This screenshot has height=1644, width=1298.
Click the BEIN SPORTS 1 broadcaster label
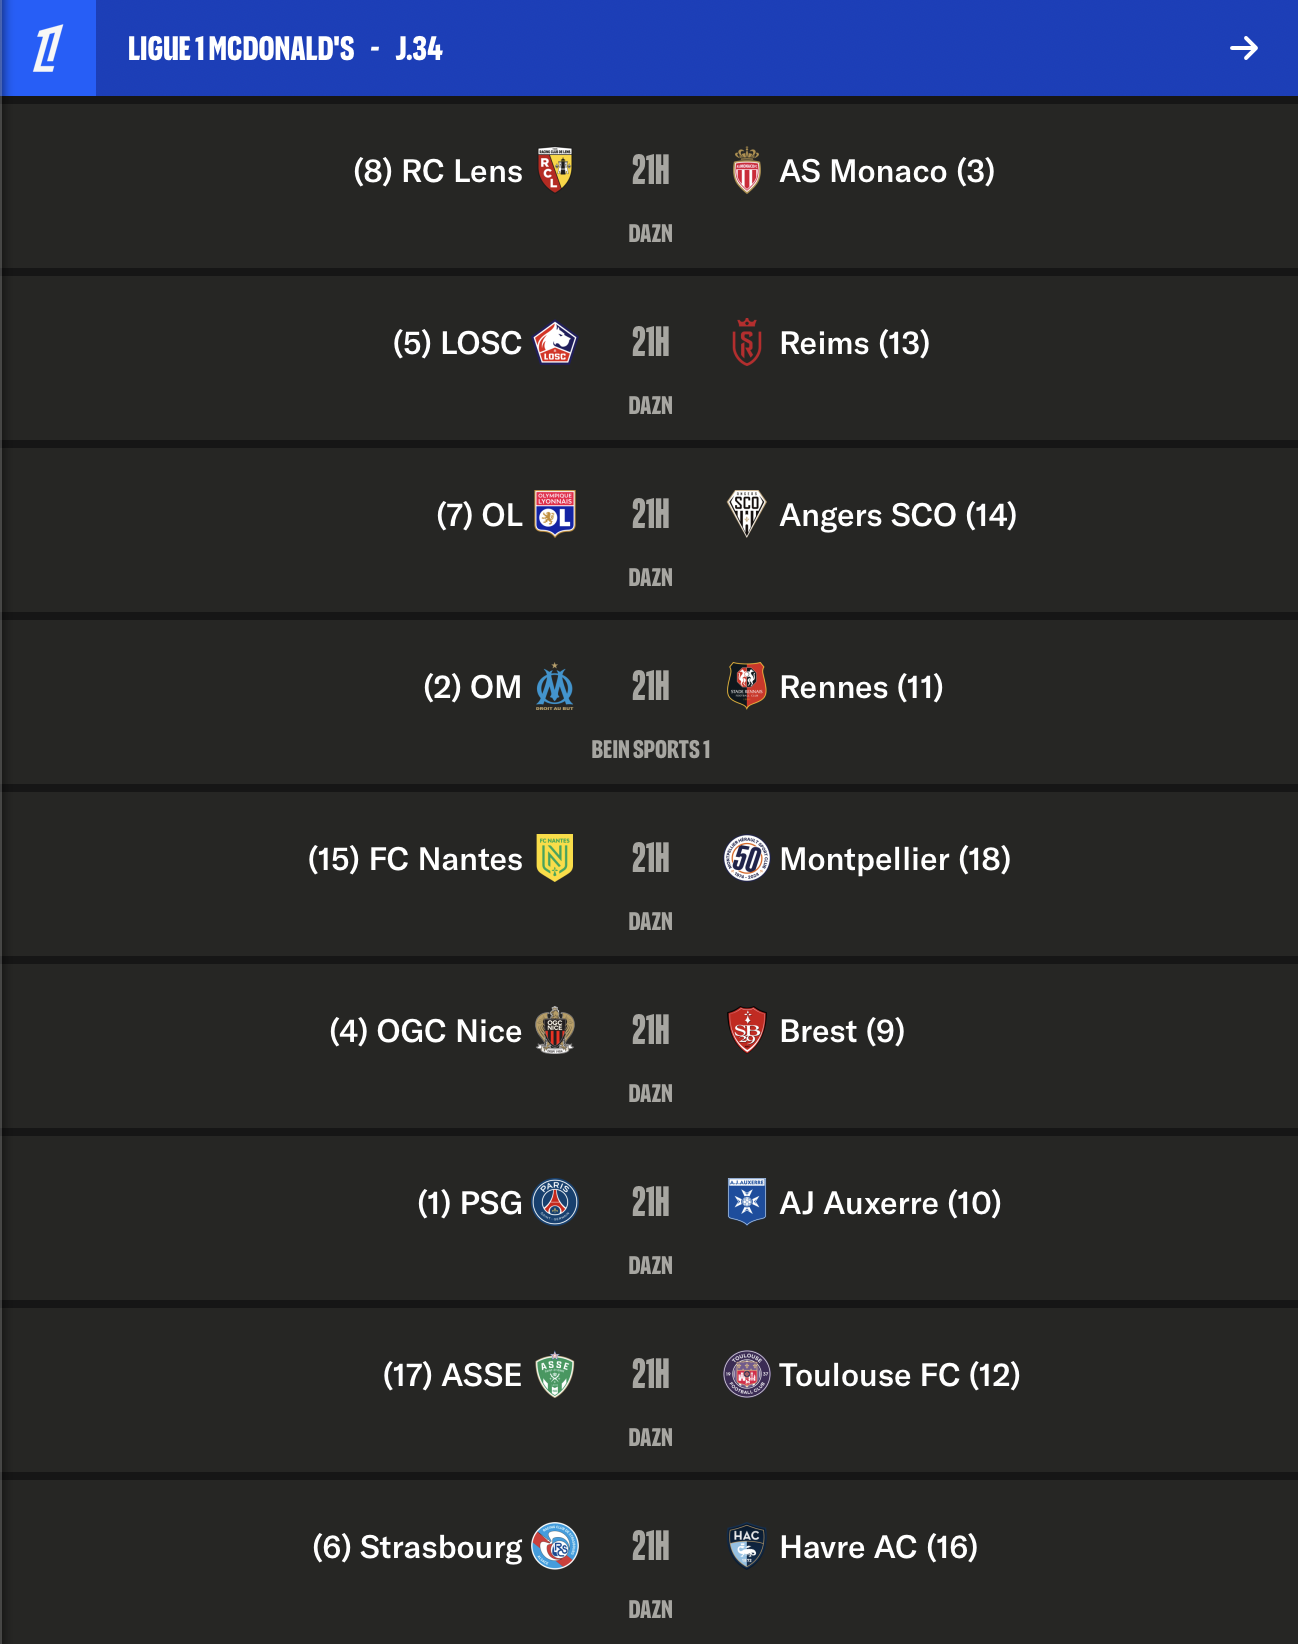(x=651, y=749)
